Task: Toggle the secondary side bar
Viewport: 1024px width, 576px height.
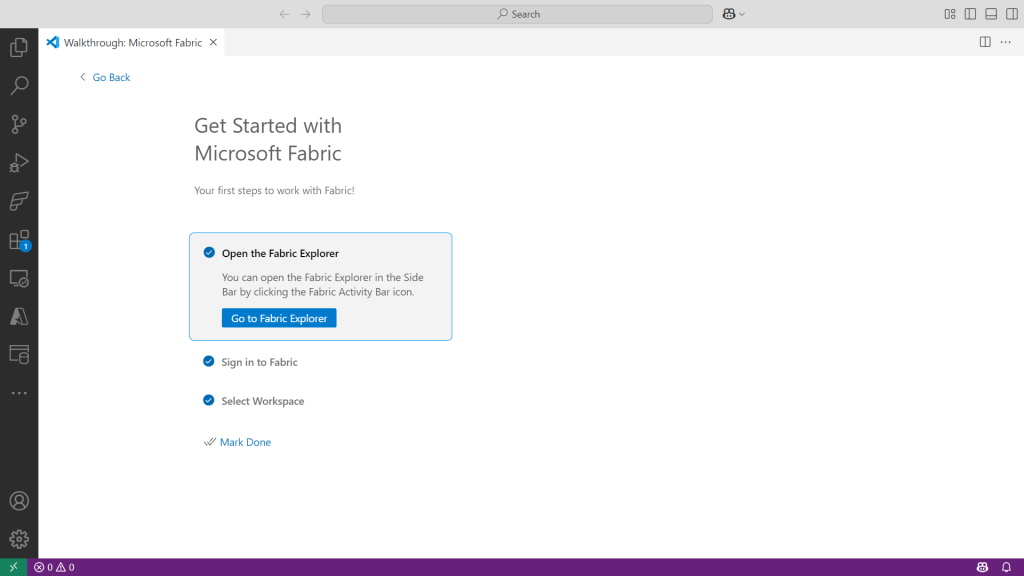Action: tap(1012, 14)
